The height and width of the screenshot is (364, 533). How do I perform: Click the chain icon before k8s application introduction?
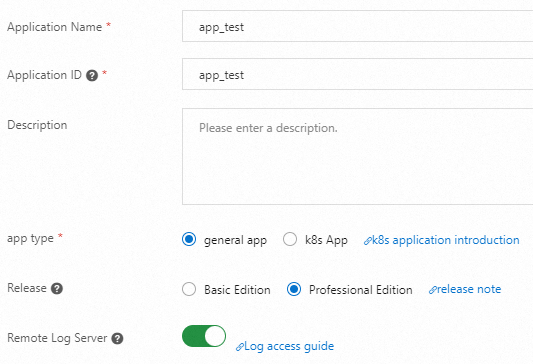coord(367,241)
